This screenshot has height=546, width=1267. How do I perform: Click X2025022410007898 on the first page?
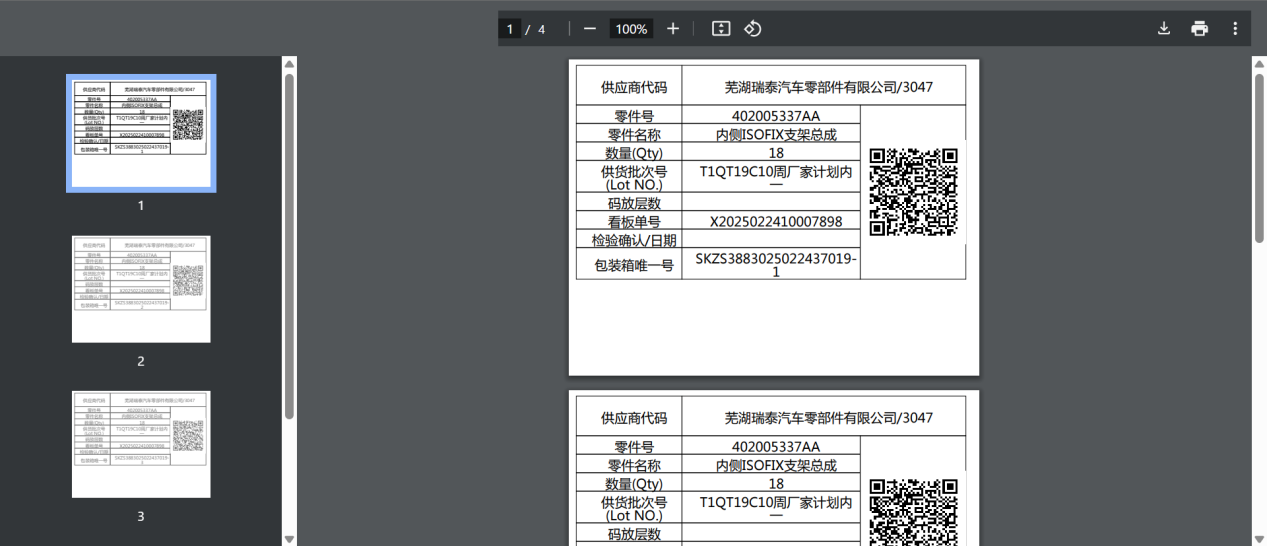coord(776,221)
